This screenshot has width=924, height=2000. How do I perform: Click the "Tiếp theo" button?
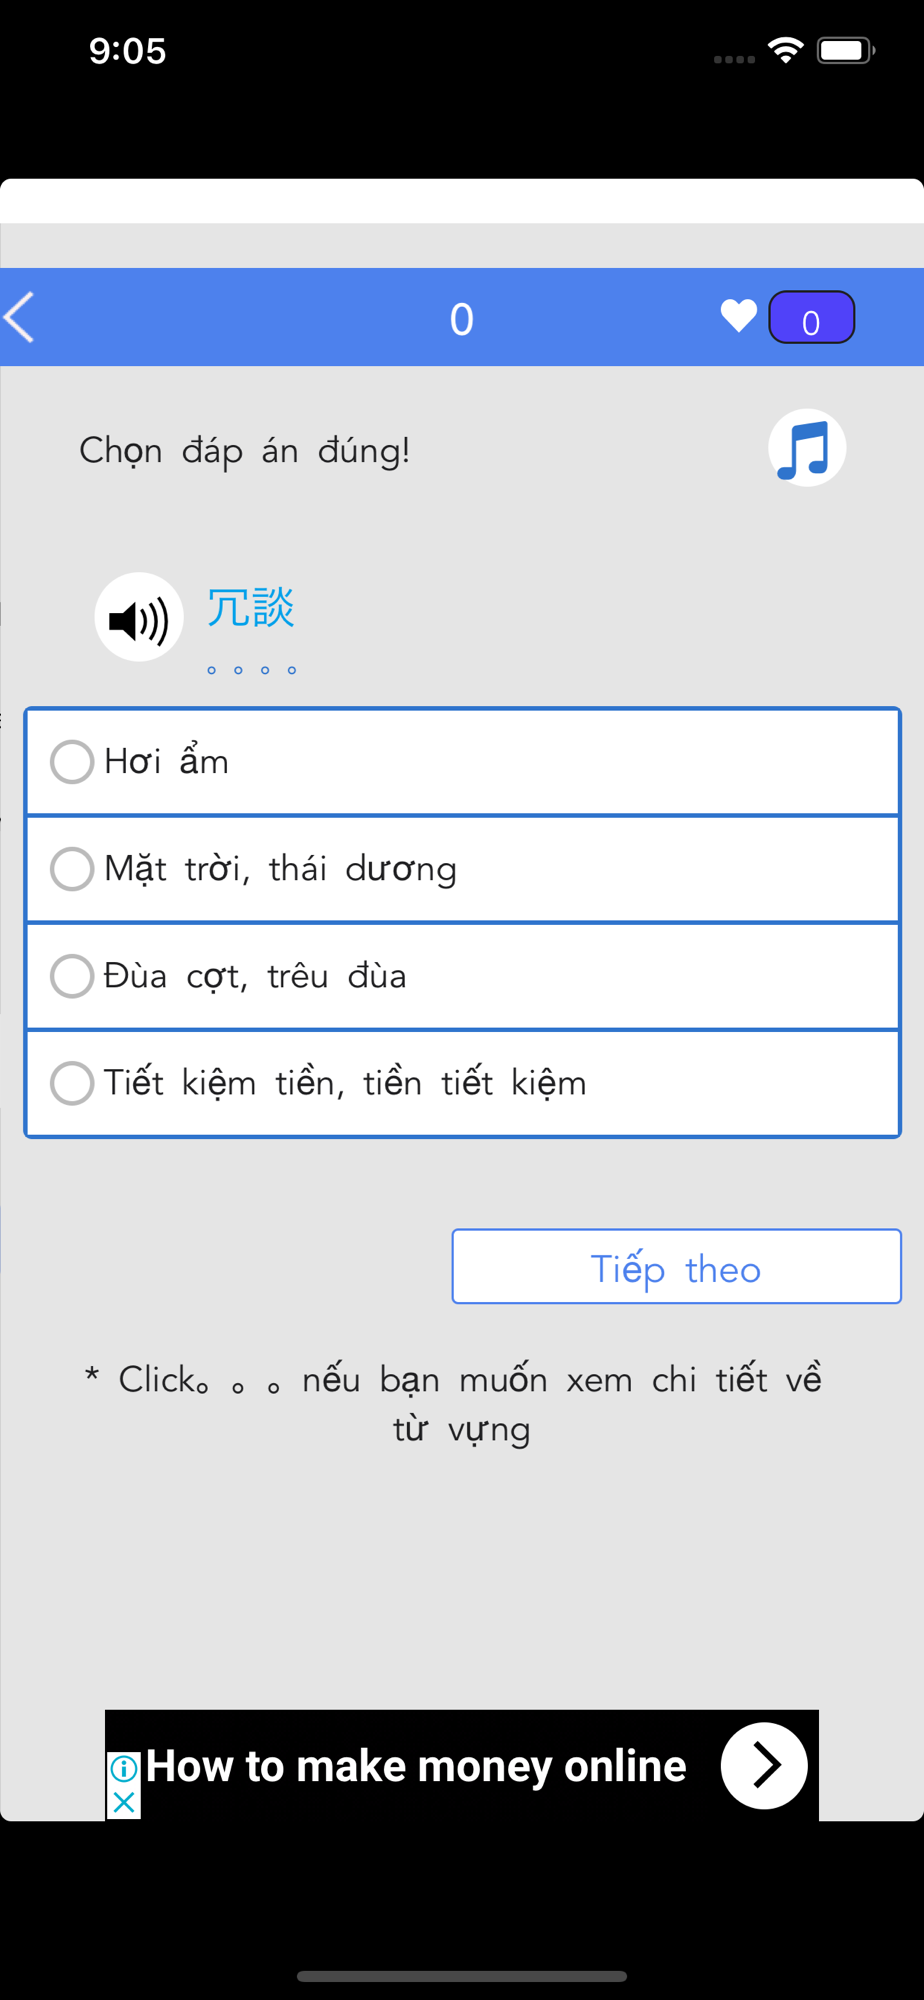pyautogui.click(x=677, y=1267)
